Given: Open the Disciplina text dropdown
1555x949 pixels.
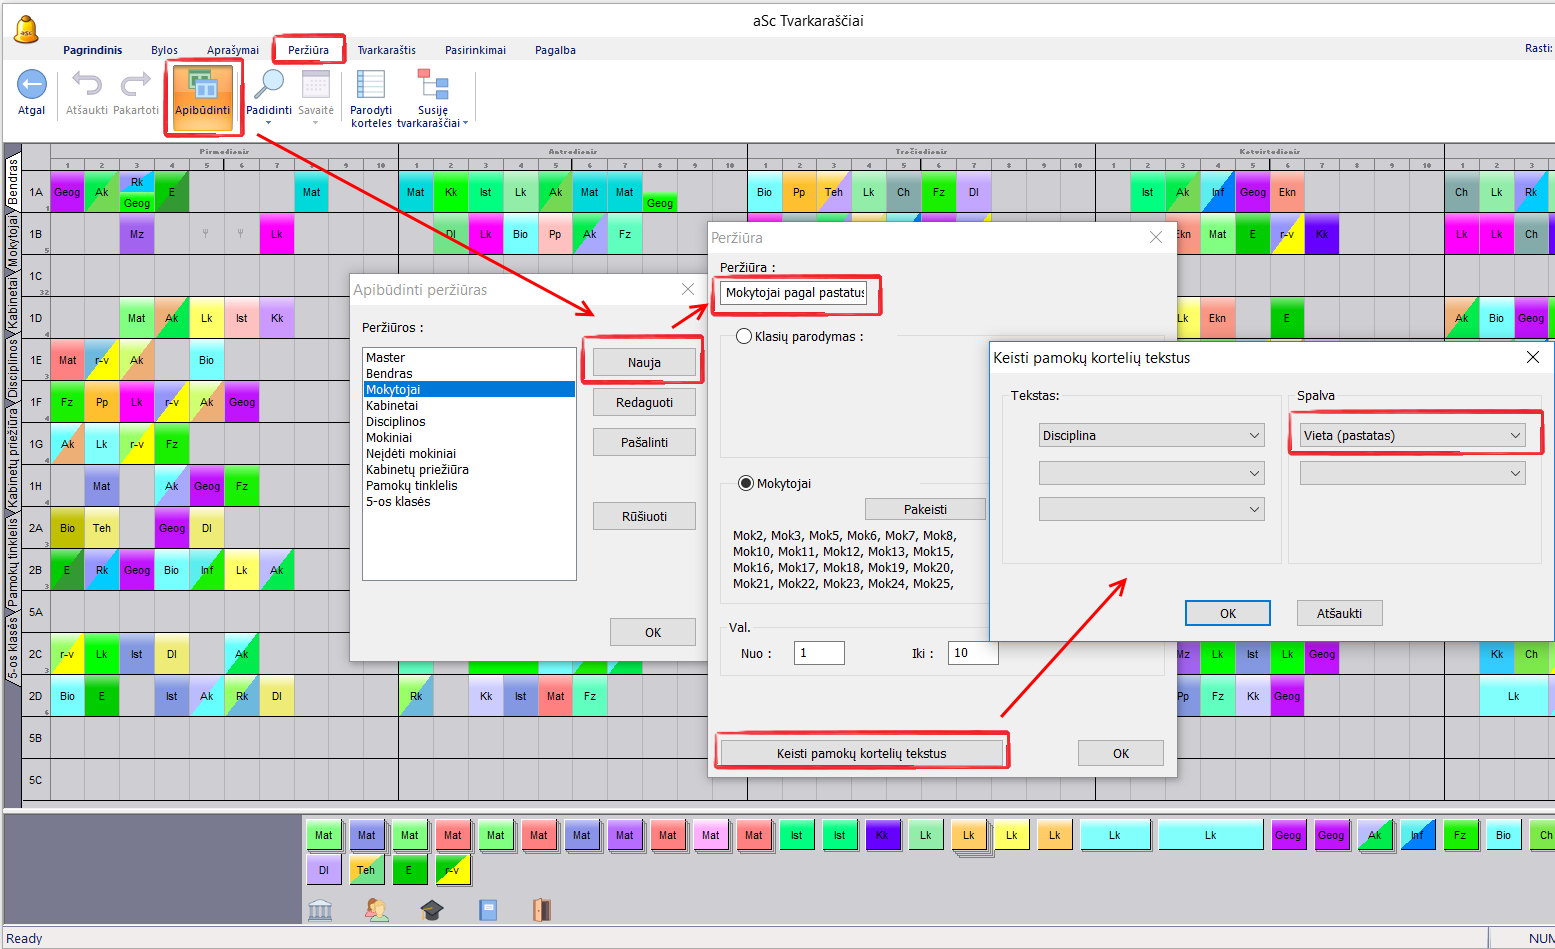Looking at the screenshot, I should (x=1151, y=436).
